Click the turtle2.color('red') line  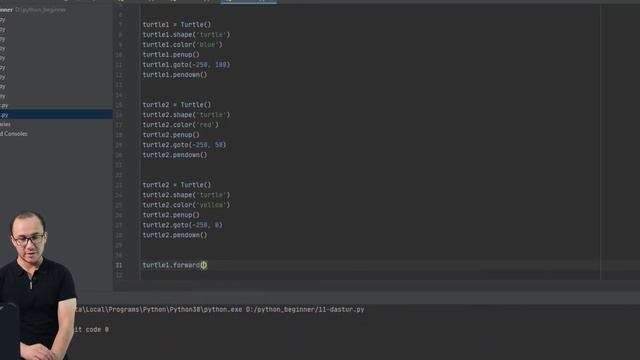pos(180,125)
